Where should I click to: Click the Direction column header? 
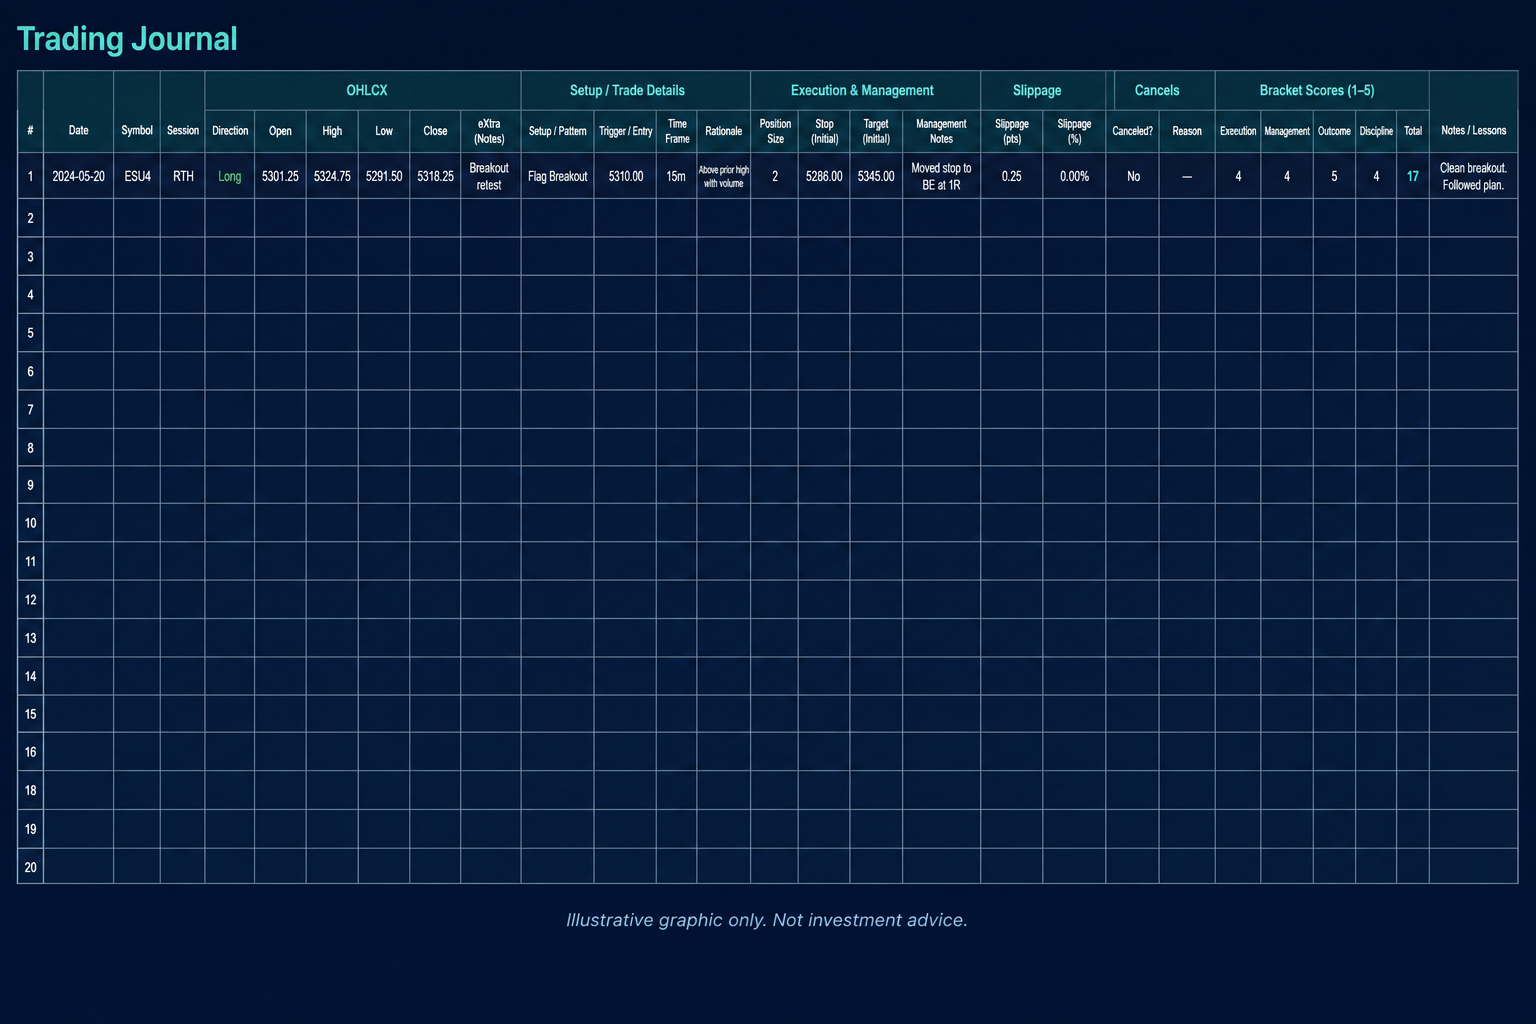[230, 131]
